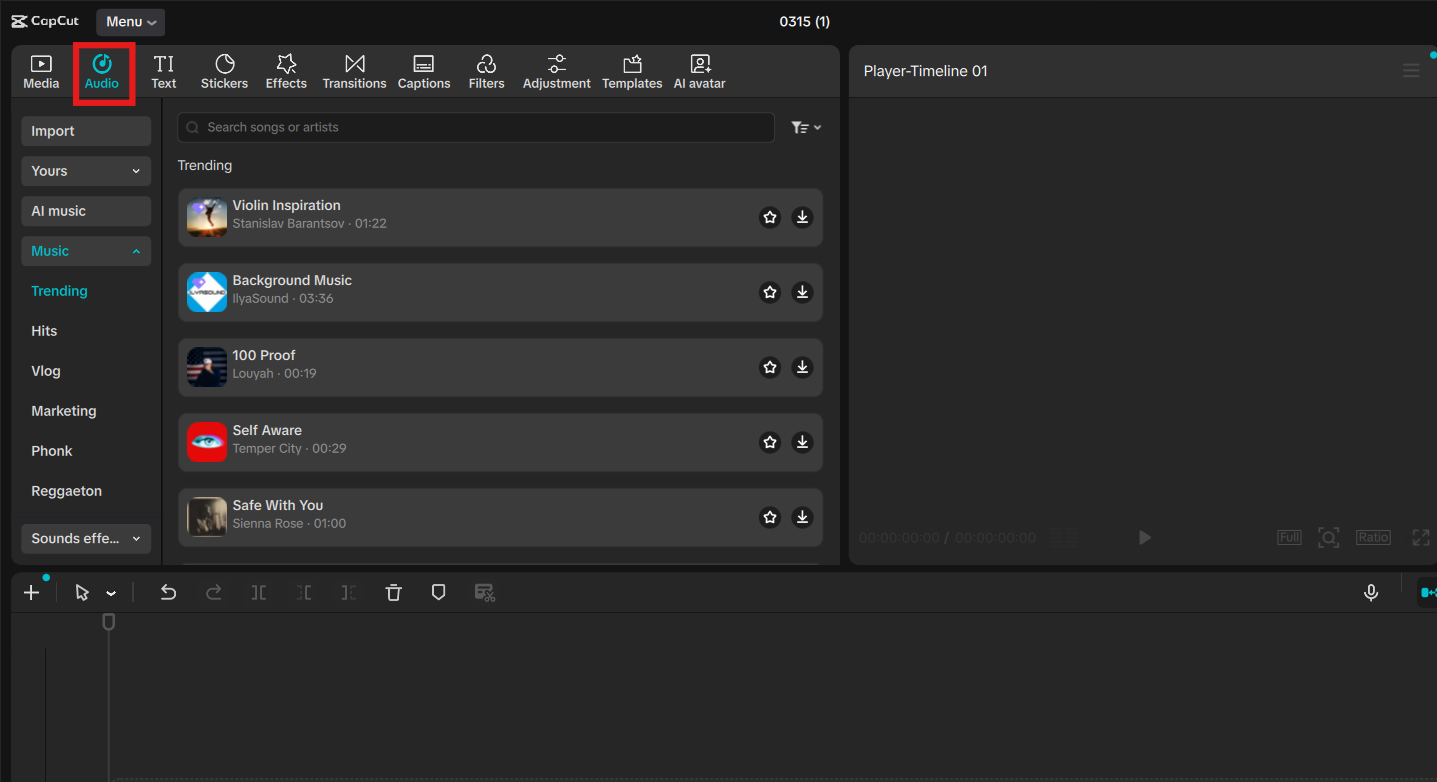Open the Effects tab

[x=286, y=72]
